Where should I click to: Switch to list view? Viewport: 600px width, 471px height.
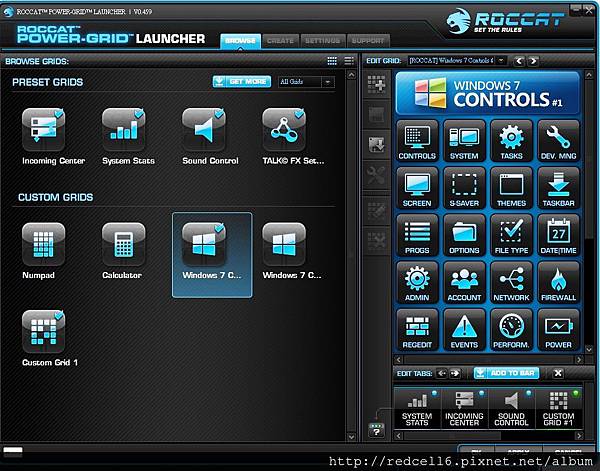[349, 61]
